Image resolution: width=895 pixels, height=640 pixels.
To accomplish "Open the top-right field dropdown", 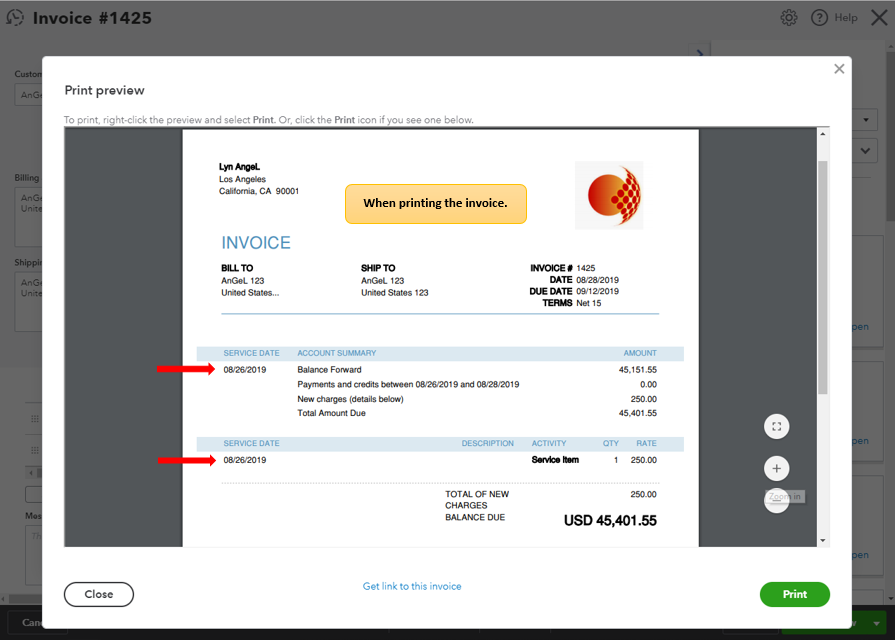I will coord(866,119).
